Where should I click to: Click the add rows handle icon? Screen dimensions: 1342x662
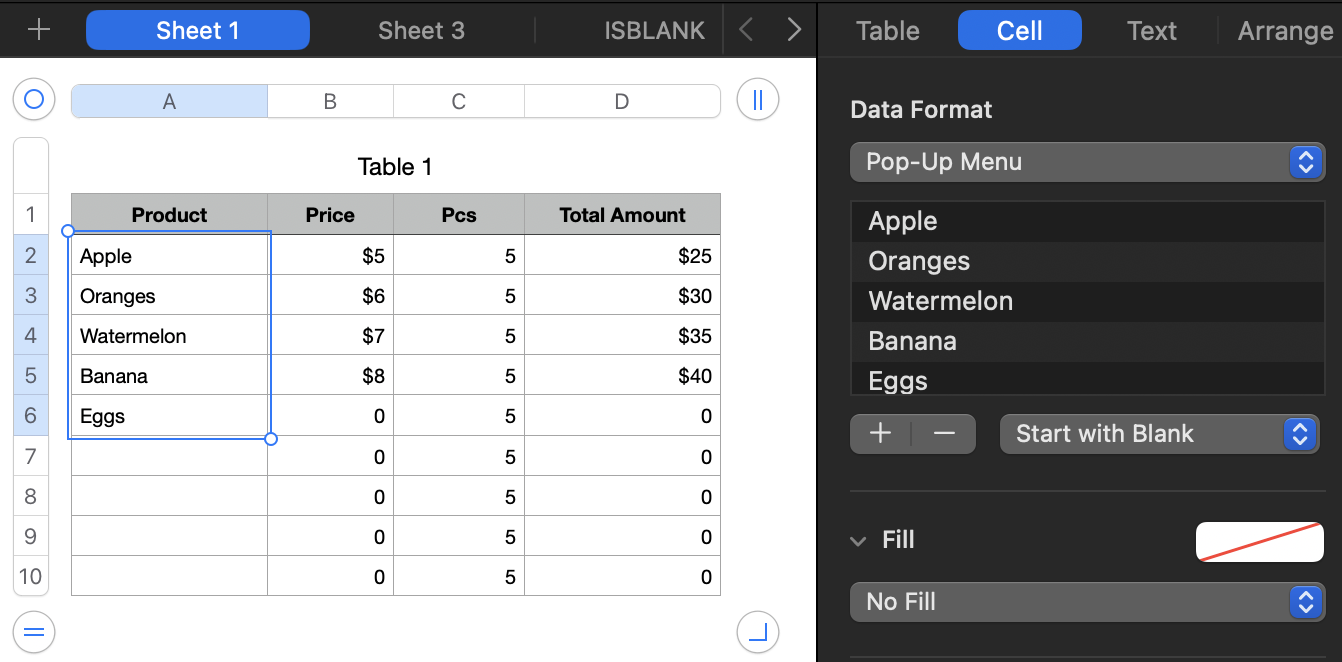pos(34,631)
